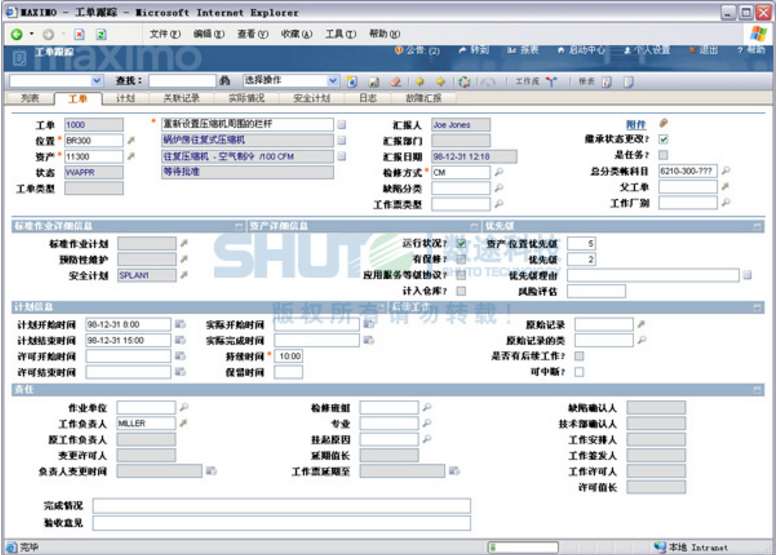The height and width of the screenshot is (555, 777).
Task: Toggle the 是任务 checkbox
Action: coord(664,155)
